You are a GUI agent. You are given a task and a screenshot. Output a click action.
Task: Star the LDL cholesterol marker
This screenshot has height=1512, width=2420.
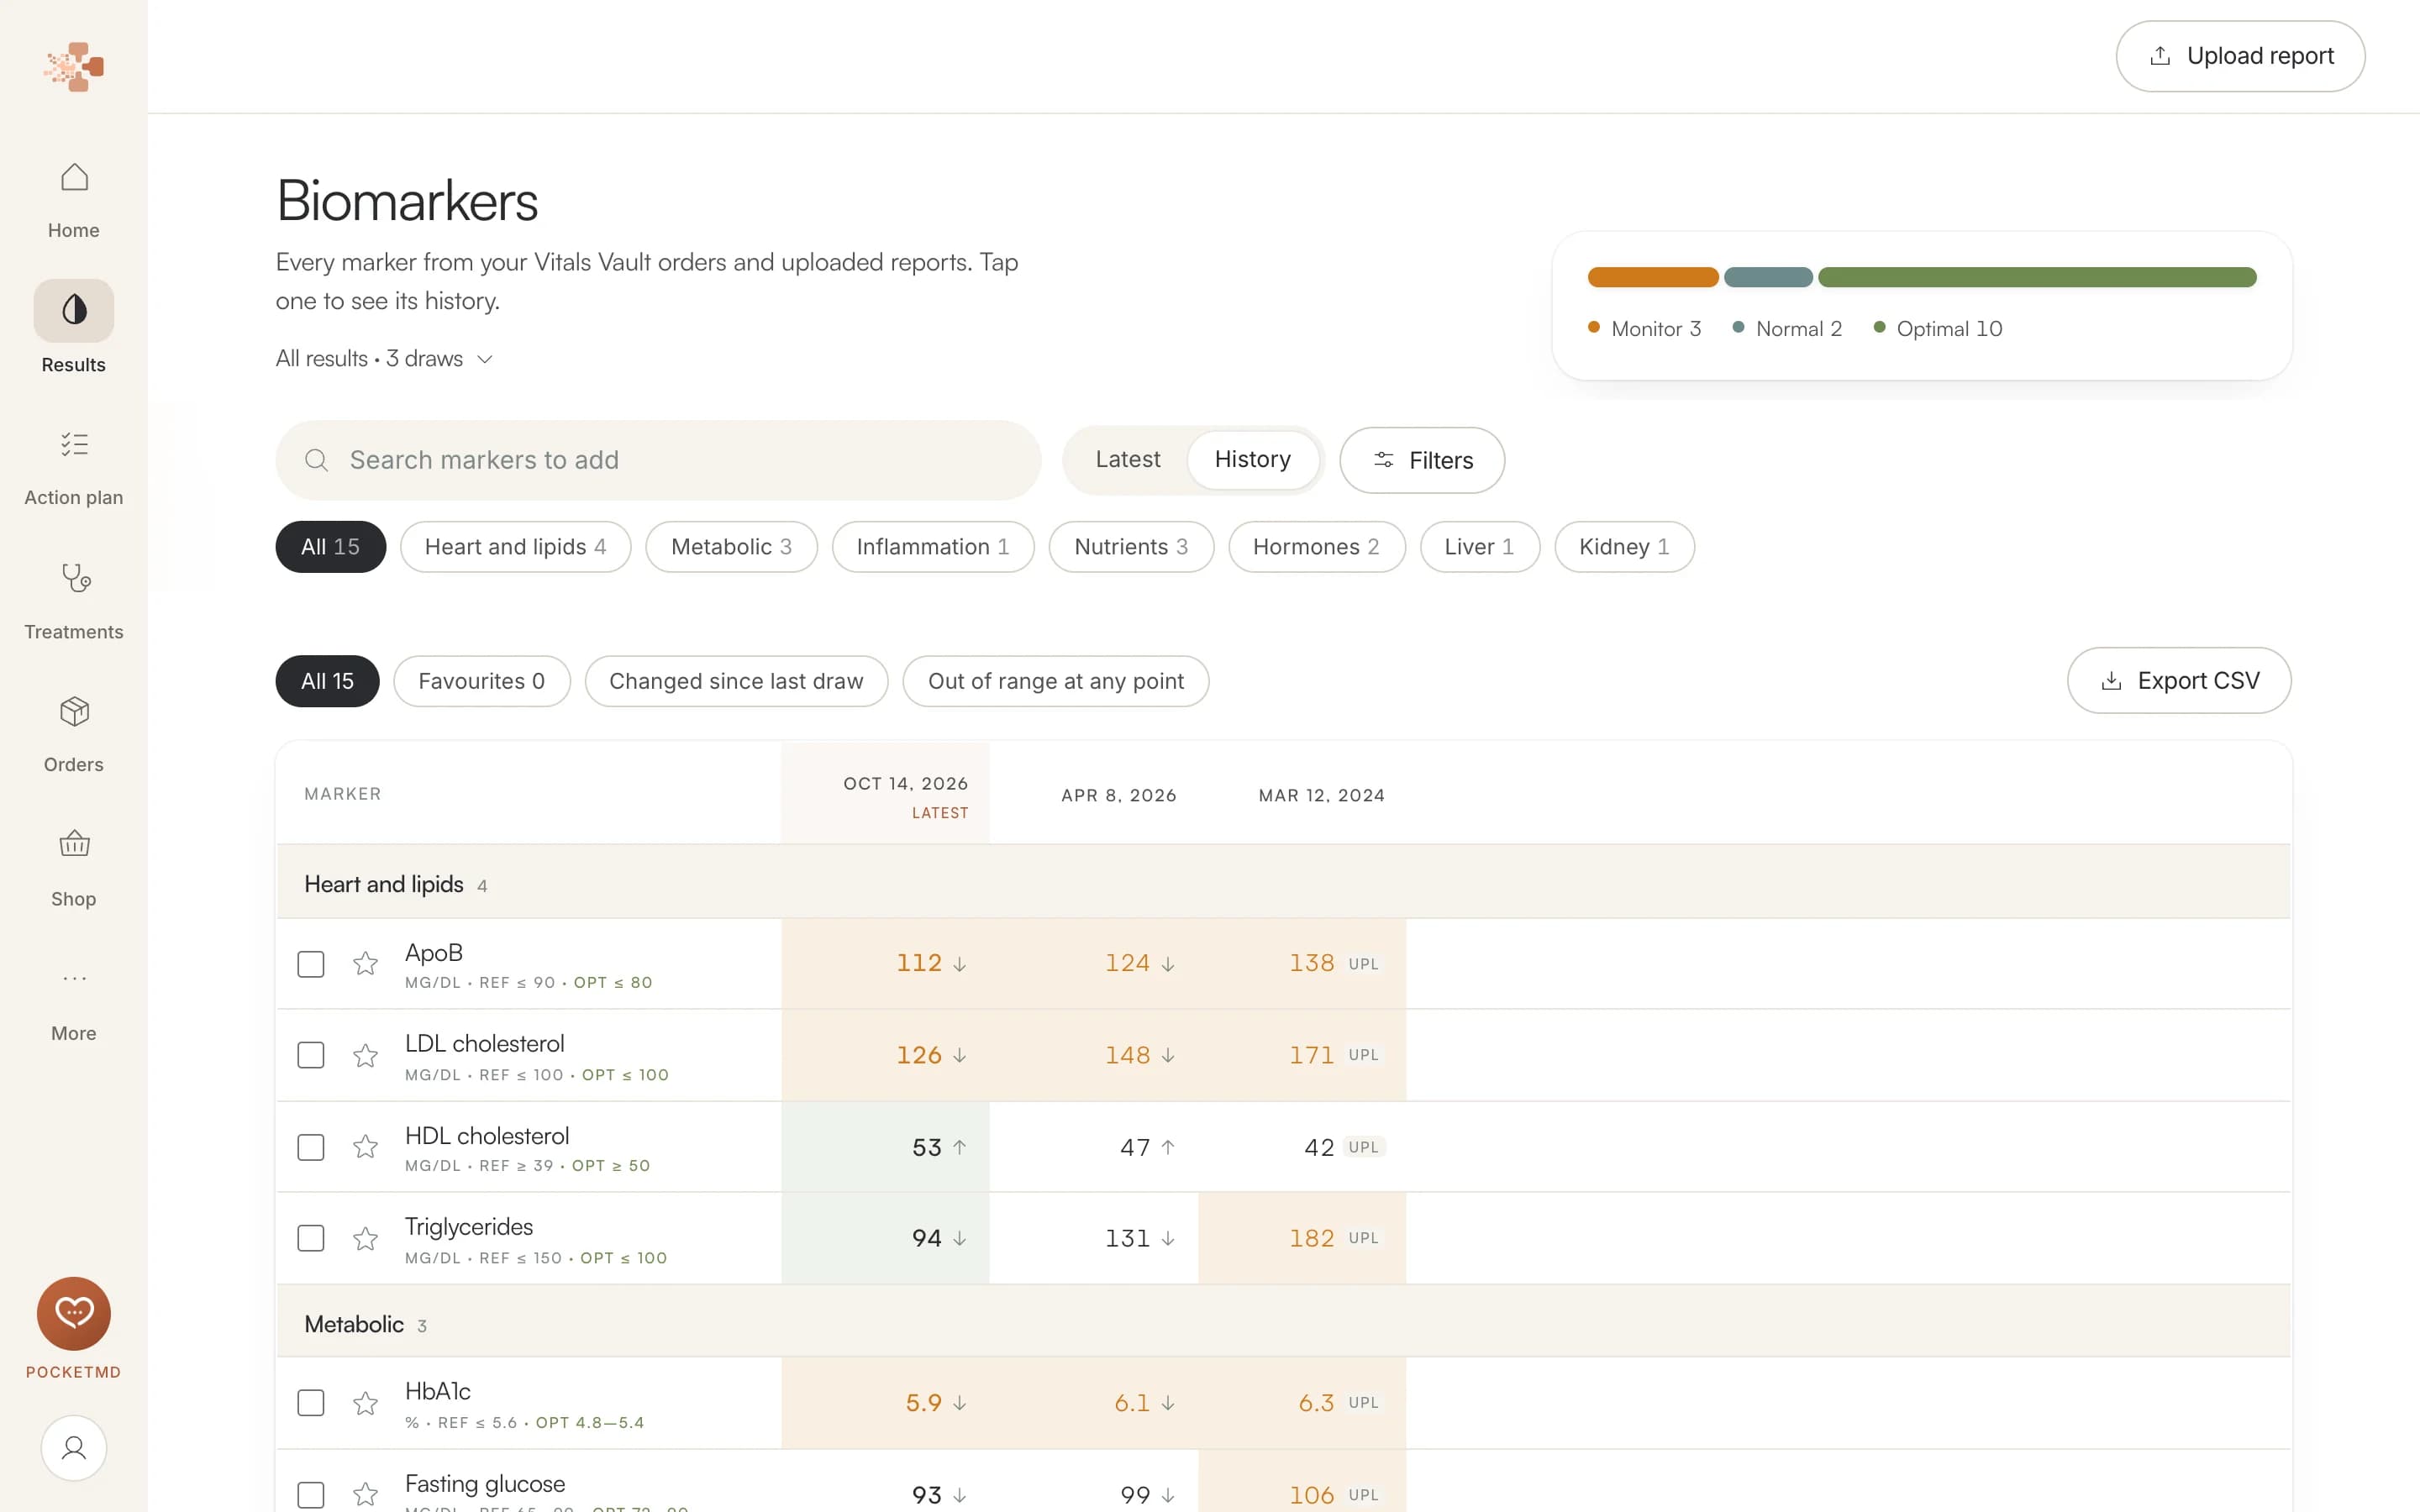click(x=365, y=1056)
